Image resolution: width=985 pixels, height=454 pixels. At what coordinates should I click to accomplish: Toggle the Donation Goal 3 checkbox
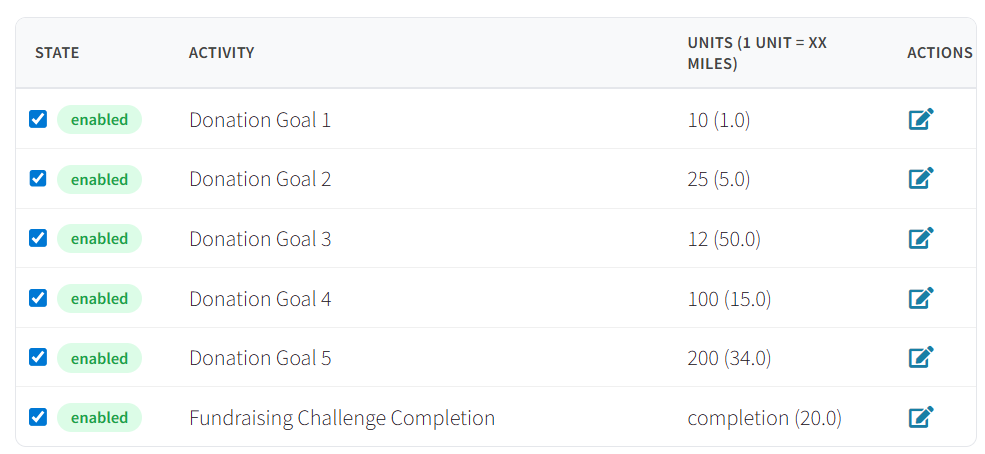[x=38, y=238]
